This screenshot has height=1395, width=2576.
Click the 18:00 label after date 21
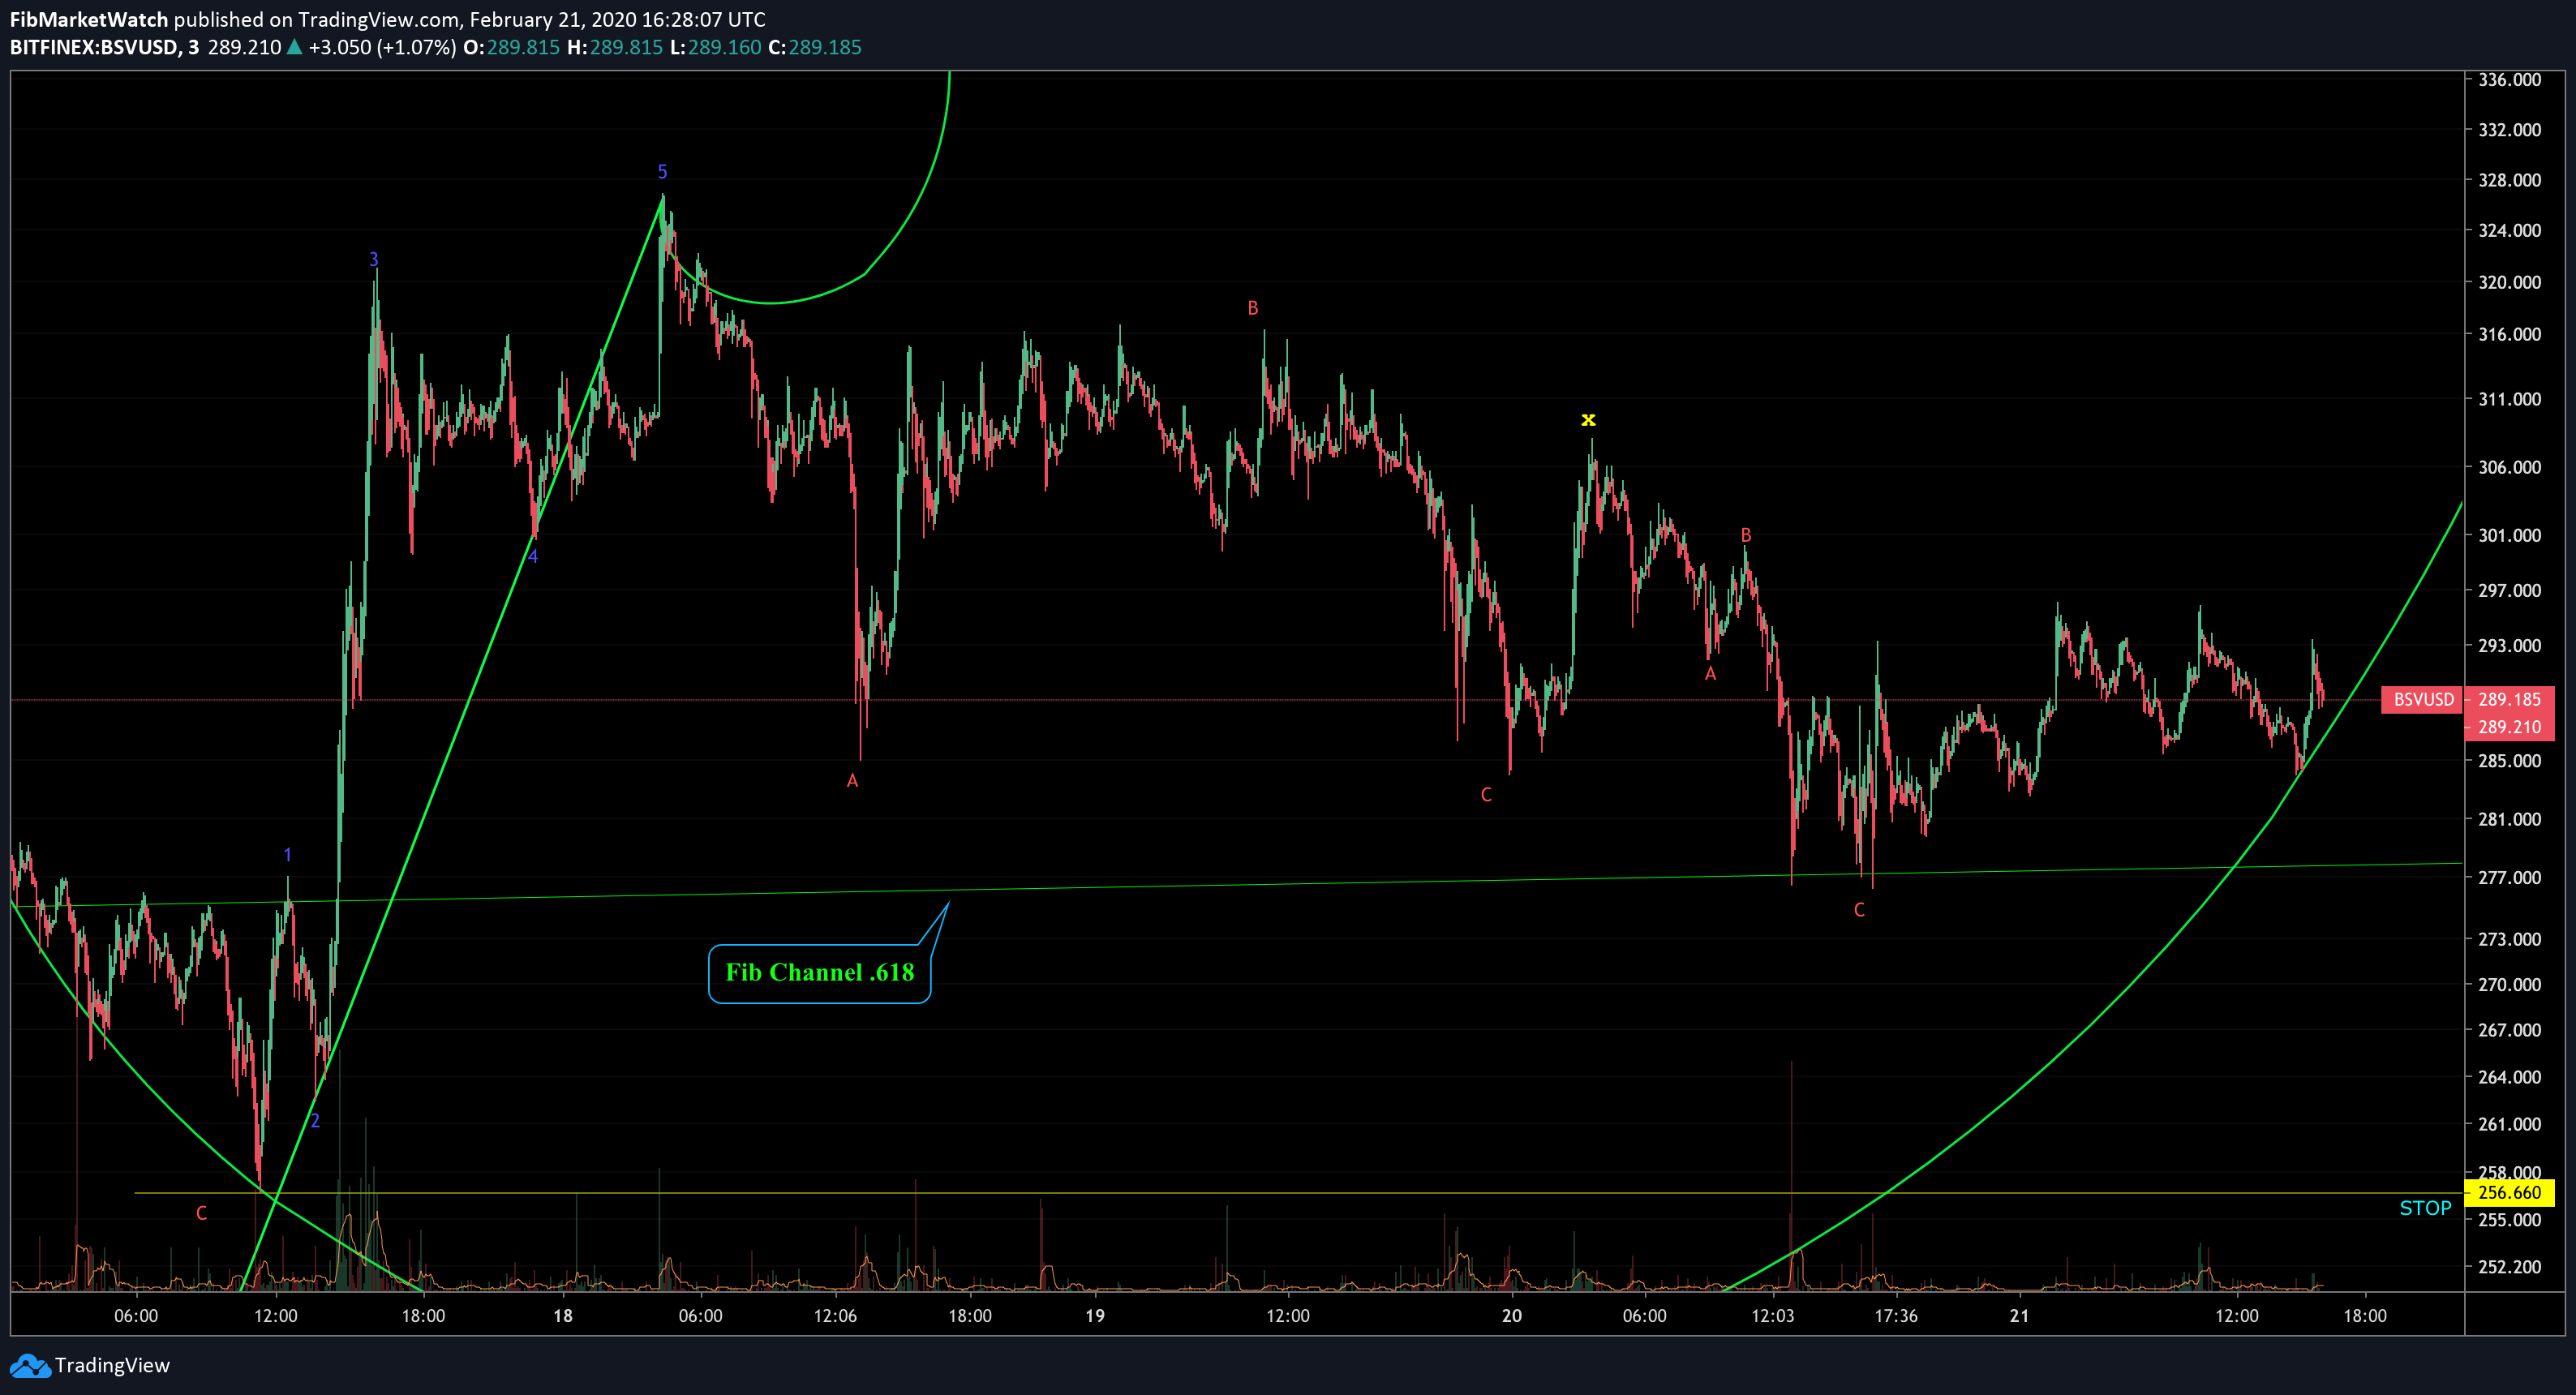pyautogui.click(x=2365, y=1316)
